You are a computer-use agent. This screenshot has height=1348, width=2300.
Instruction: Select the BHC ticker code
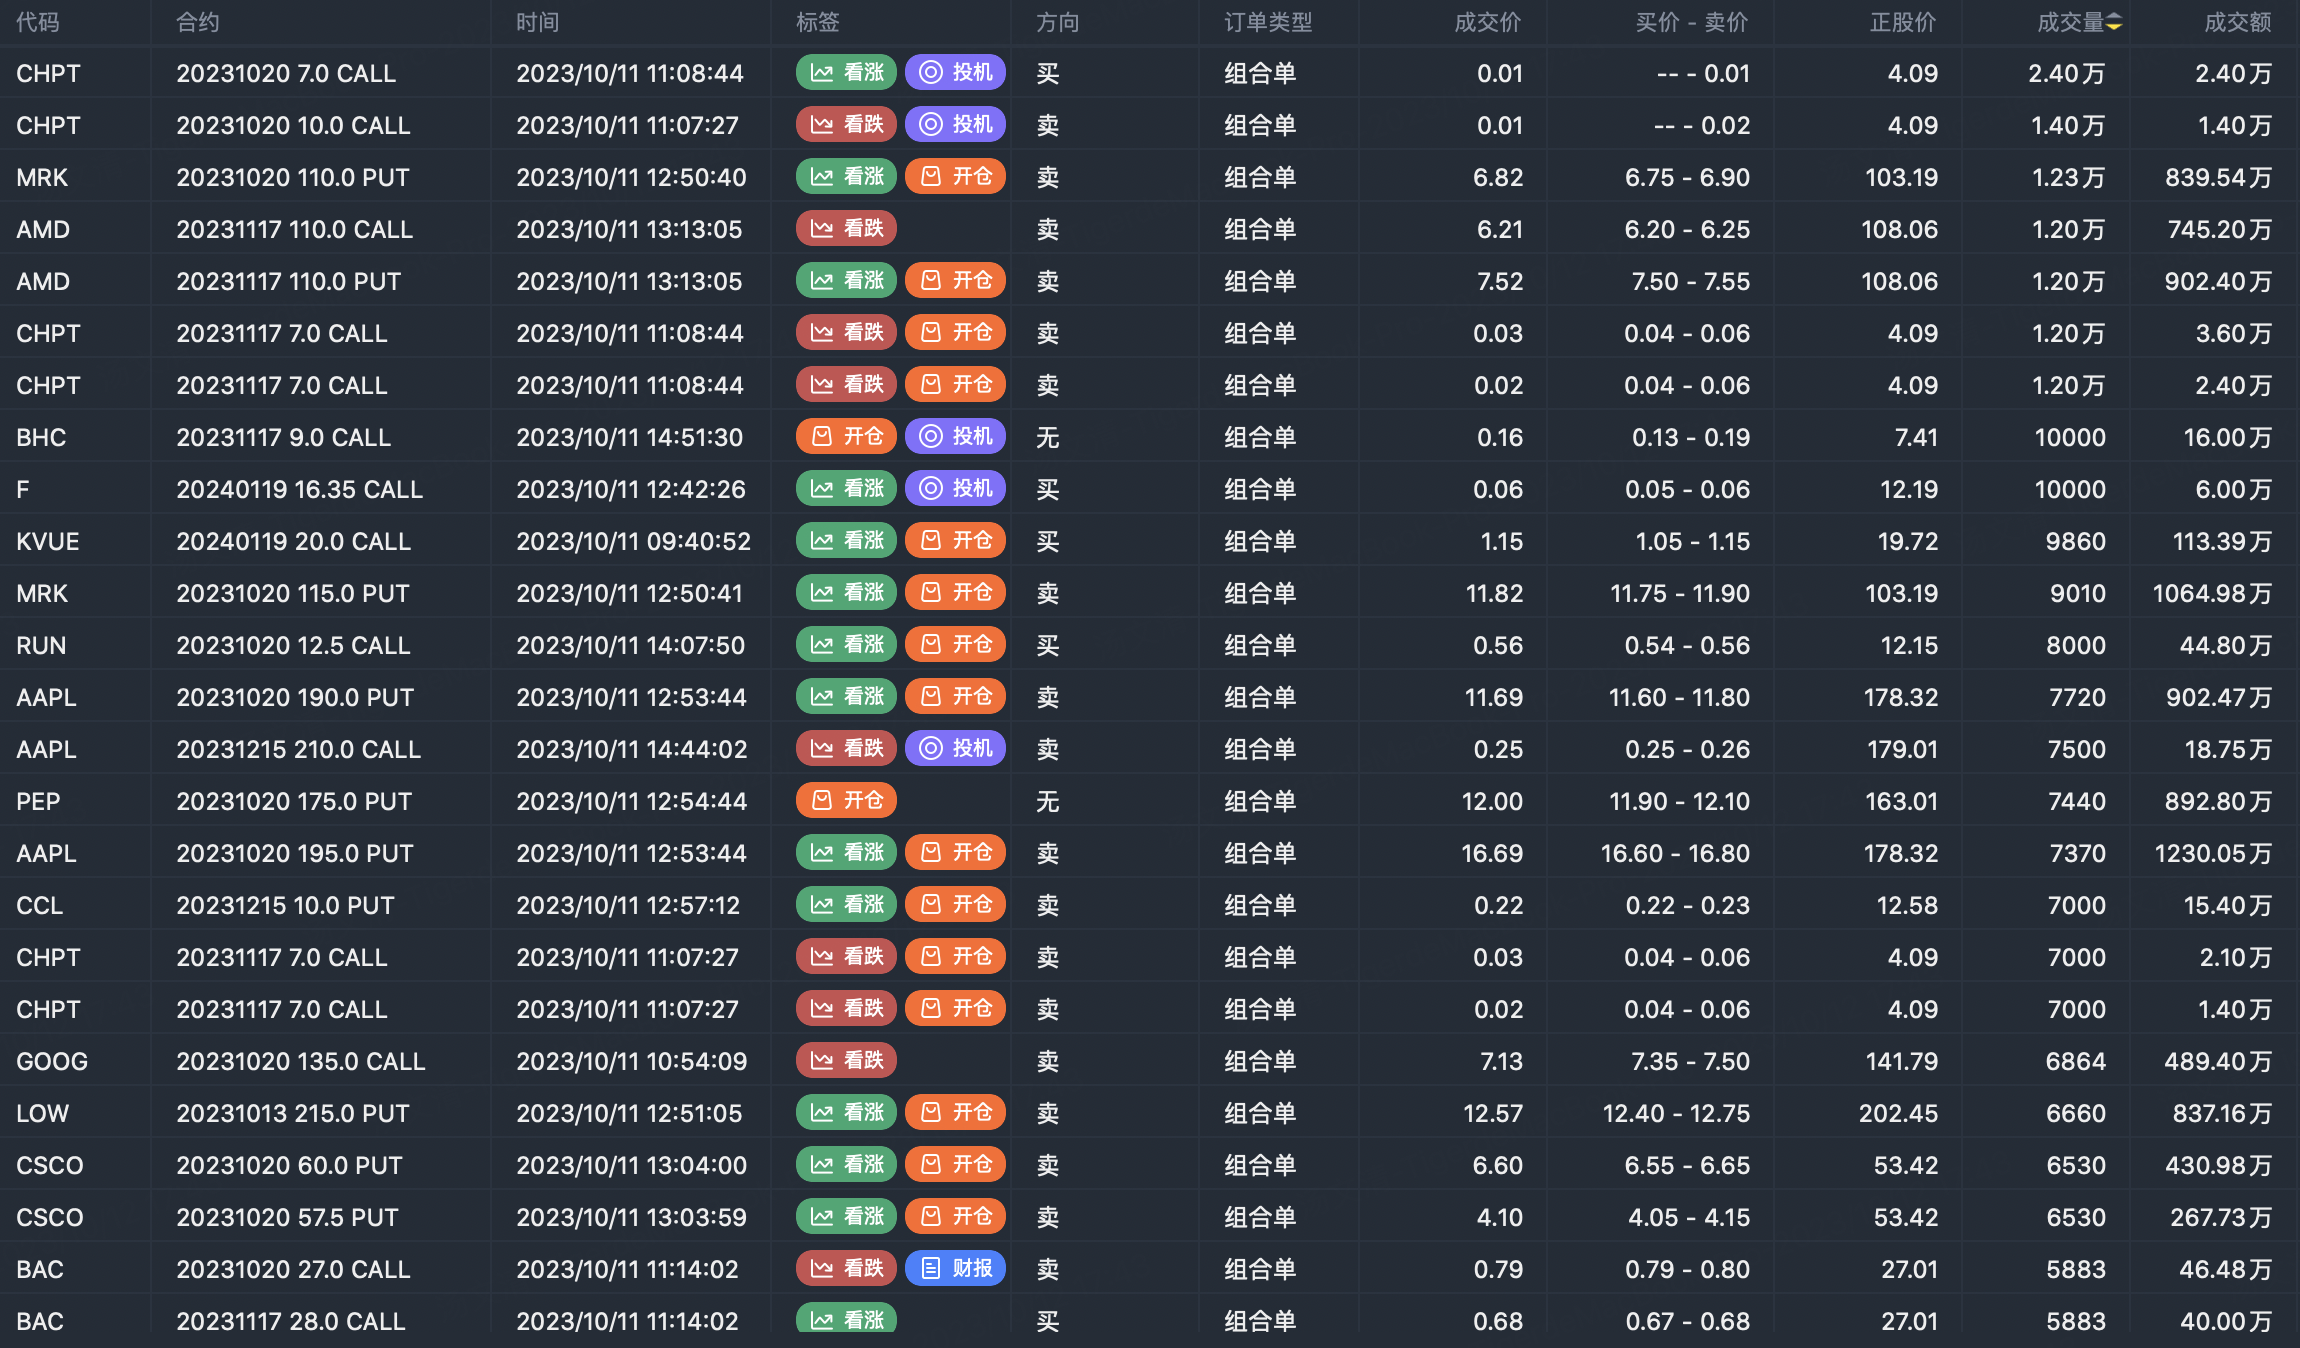41,437
